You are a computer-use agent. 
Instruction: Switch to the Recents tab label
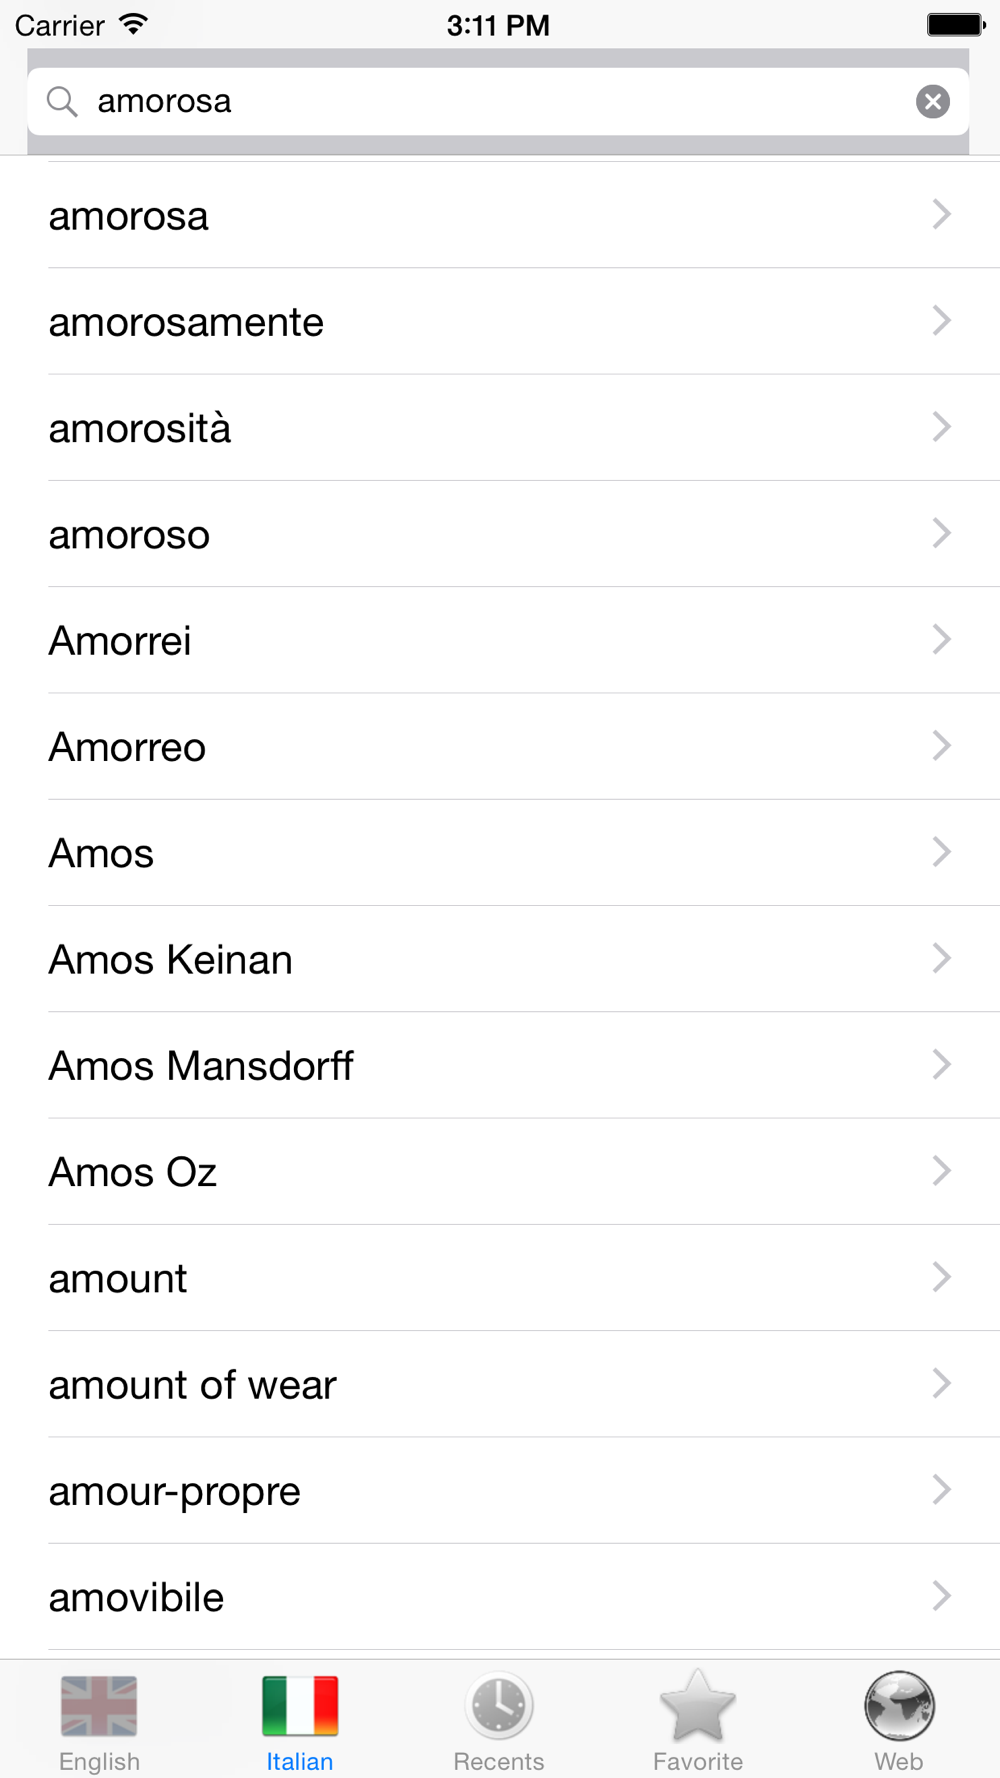click(499, 1761)
